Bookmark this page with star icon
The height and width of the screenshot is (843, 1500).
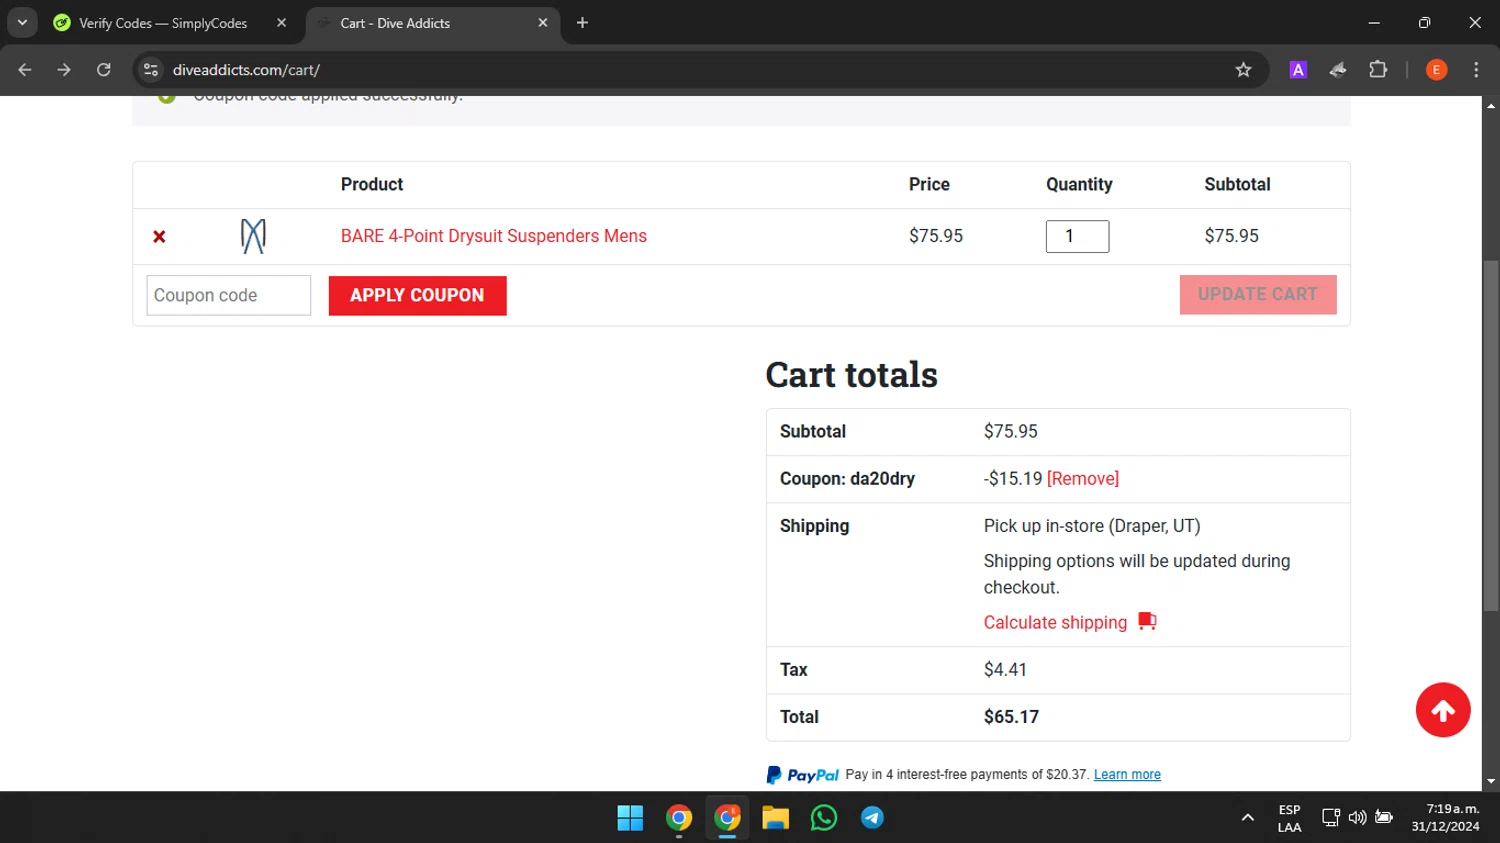point(1243,70)
